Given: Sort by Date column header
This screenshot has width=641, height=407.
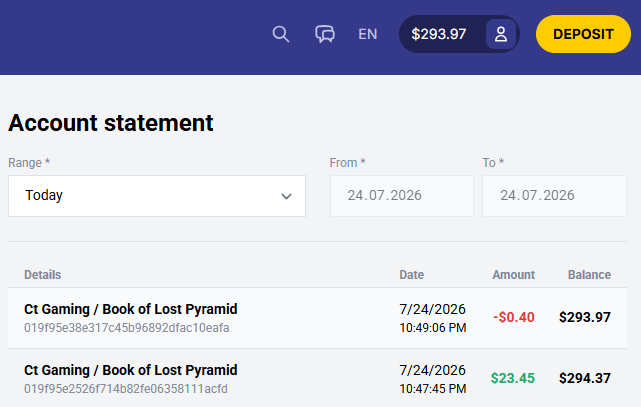Looking at the screenshot, I should (412, 275).
